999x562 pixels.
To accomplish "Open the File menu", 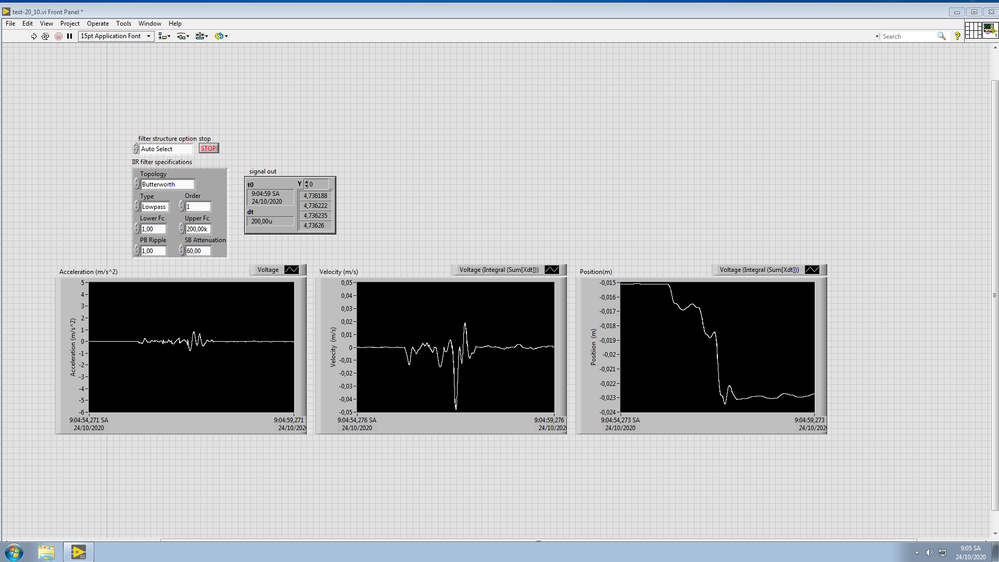I will tap(10, 24).
